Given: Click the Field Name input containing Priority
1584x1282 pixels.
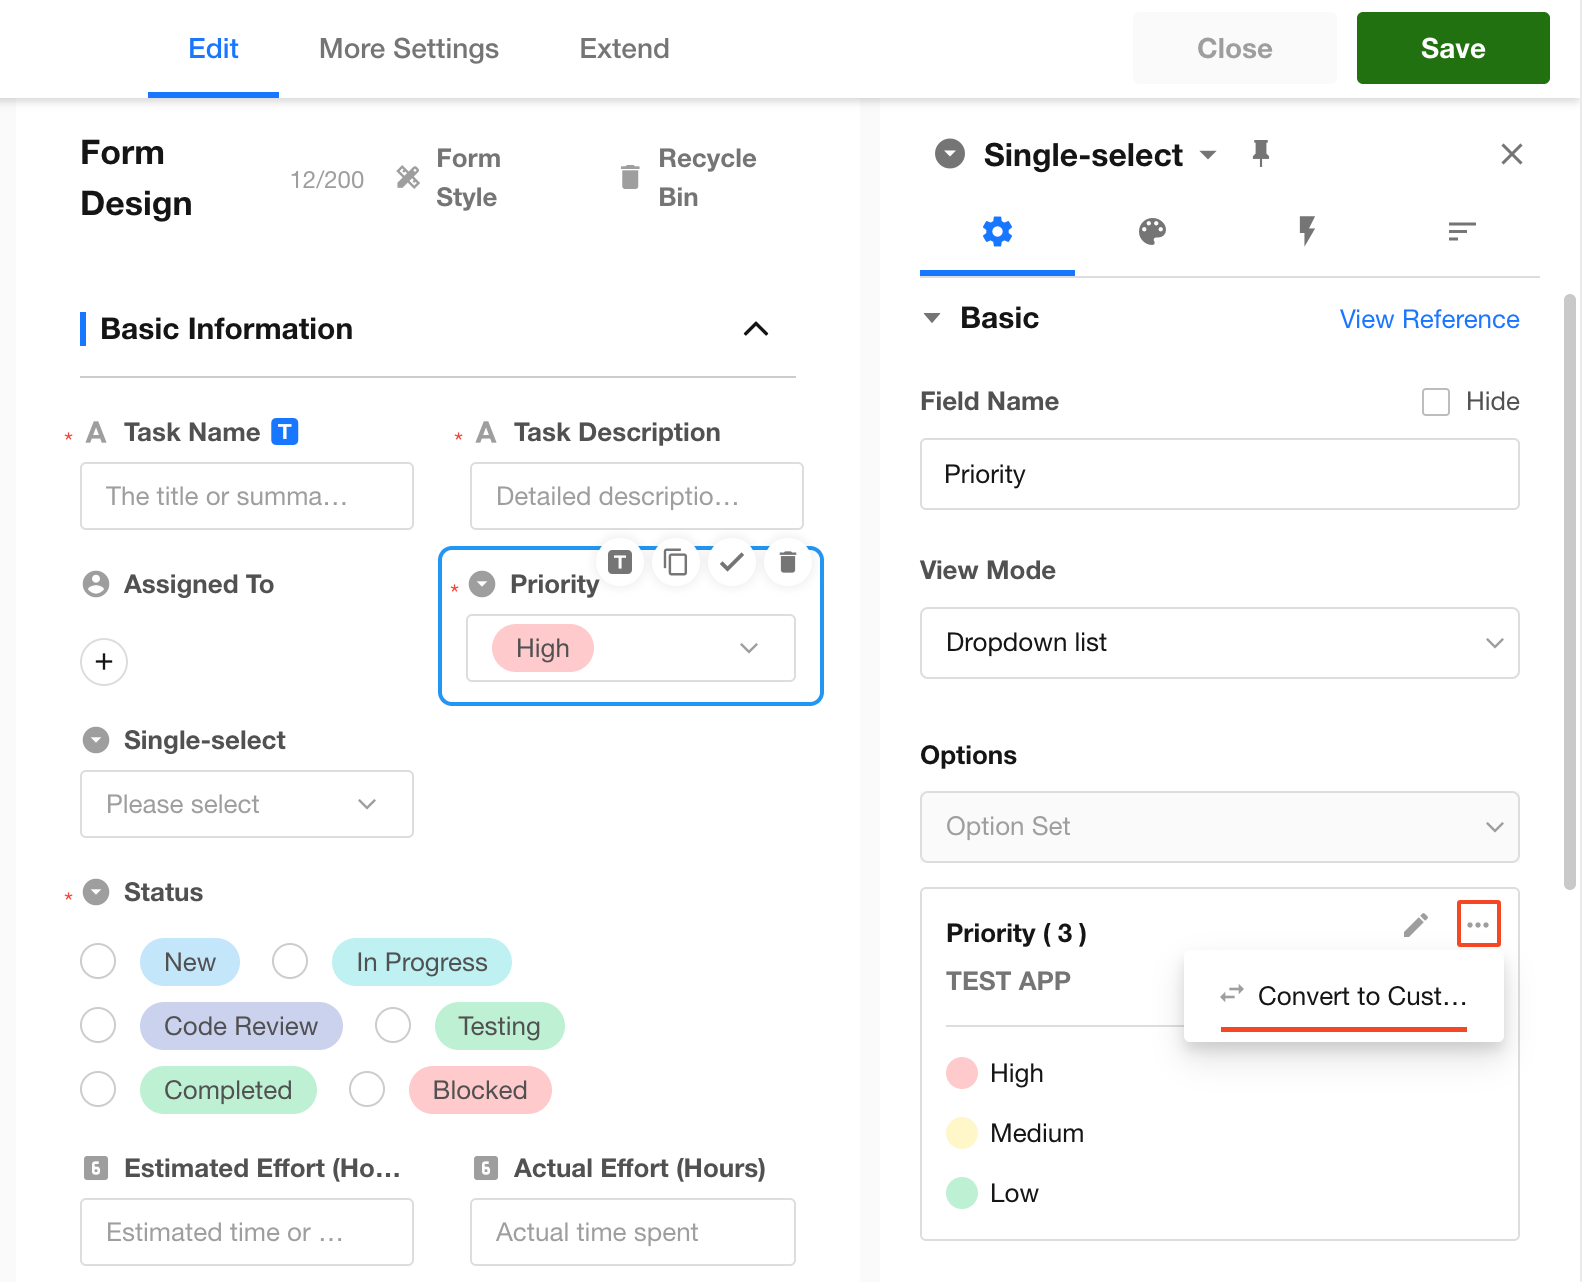Looking at the screenshot, I should tap(1219, 474).
